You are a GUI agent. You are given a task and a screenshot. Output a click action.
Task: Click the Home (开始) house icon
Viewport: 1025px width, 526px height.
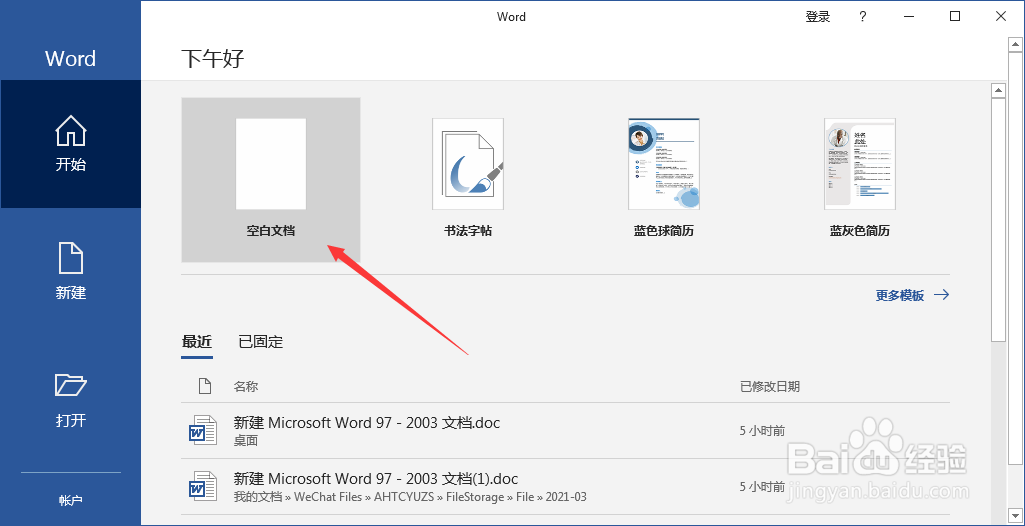pos(71,131)
